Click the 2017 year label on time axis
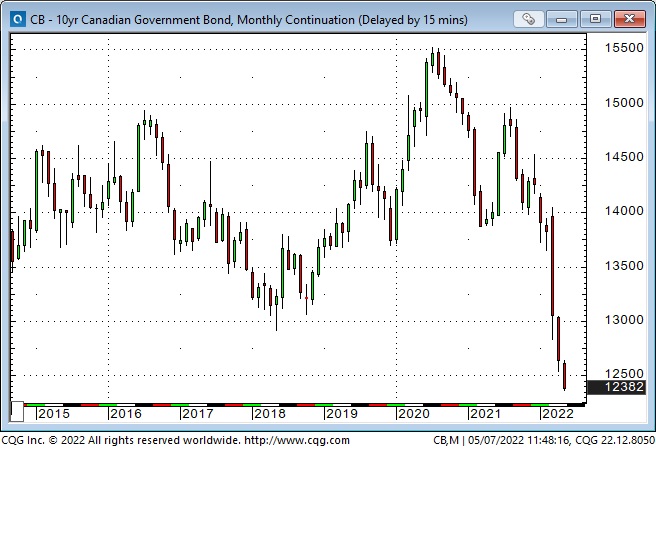 tap(197, 414)
